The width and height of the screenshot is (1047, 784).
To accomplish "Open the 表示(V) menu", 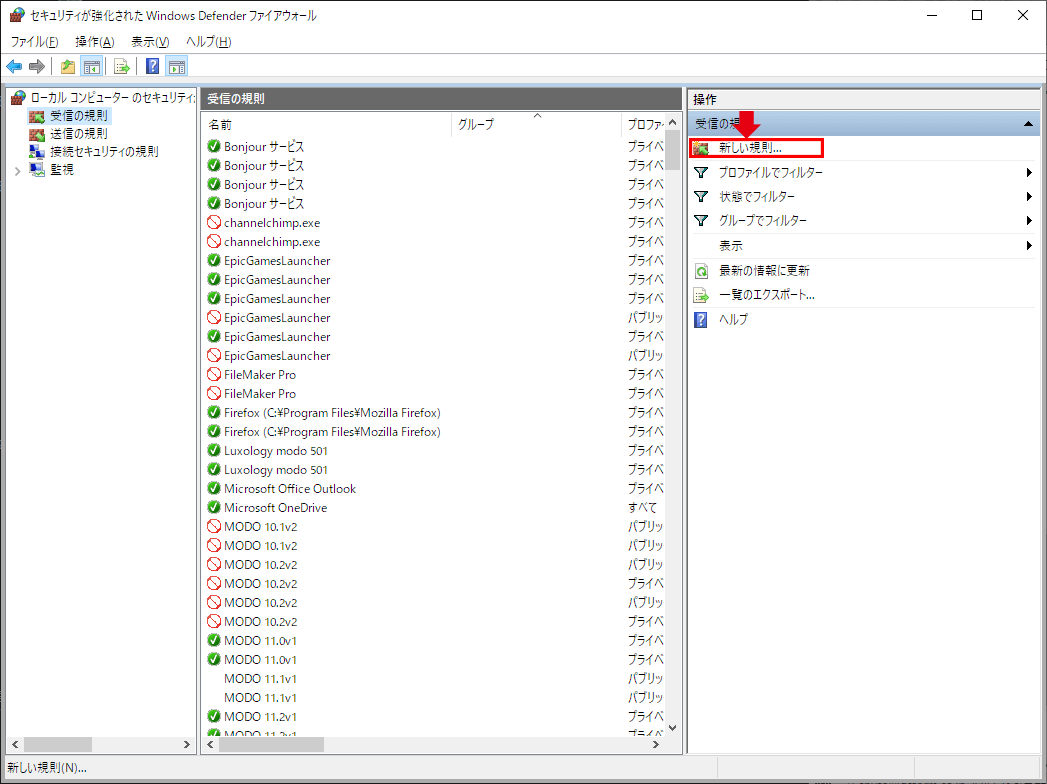I will click(150, 41).
